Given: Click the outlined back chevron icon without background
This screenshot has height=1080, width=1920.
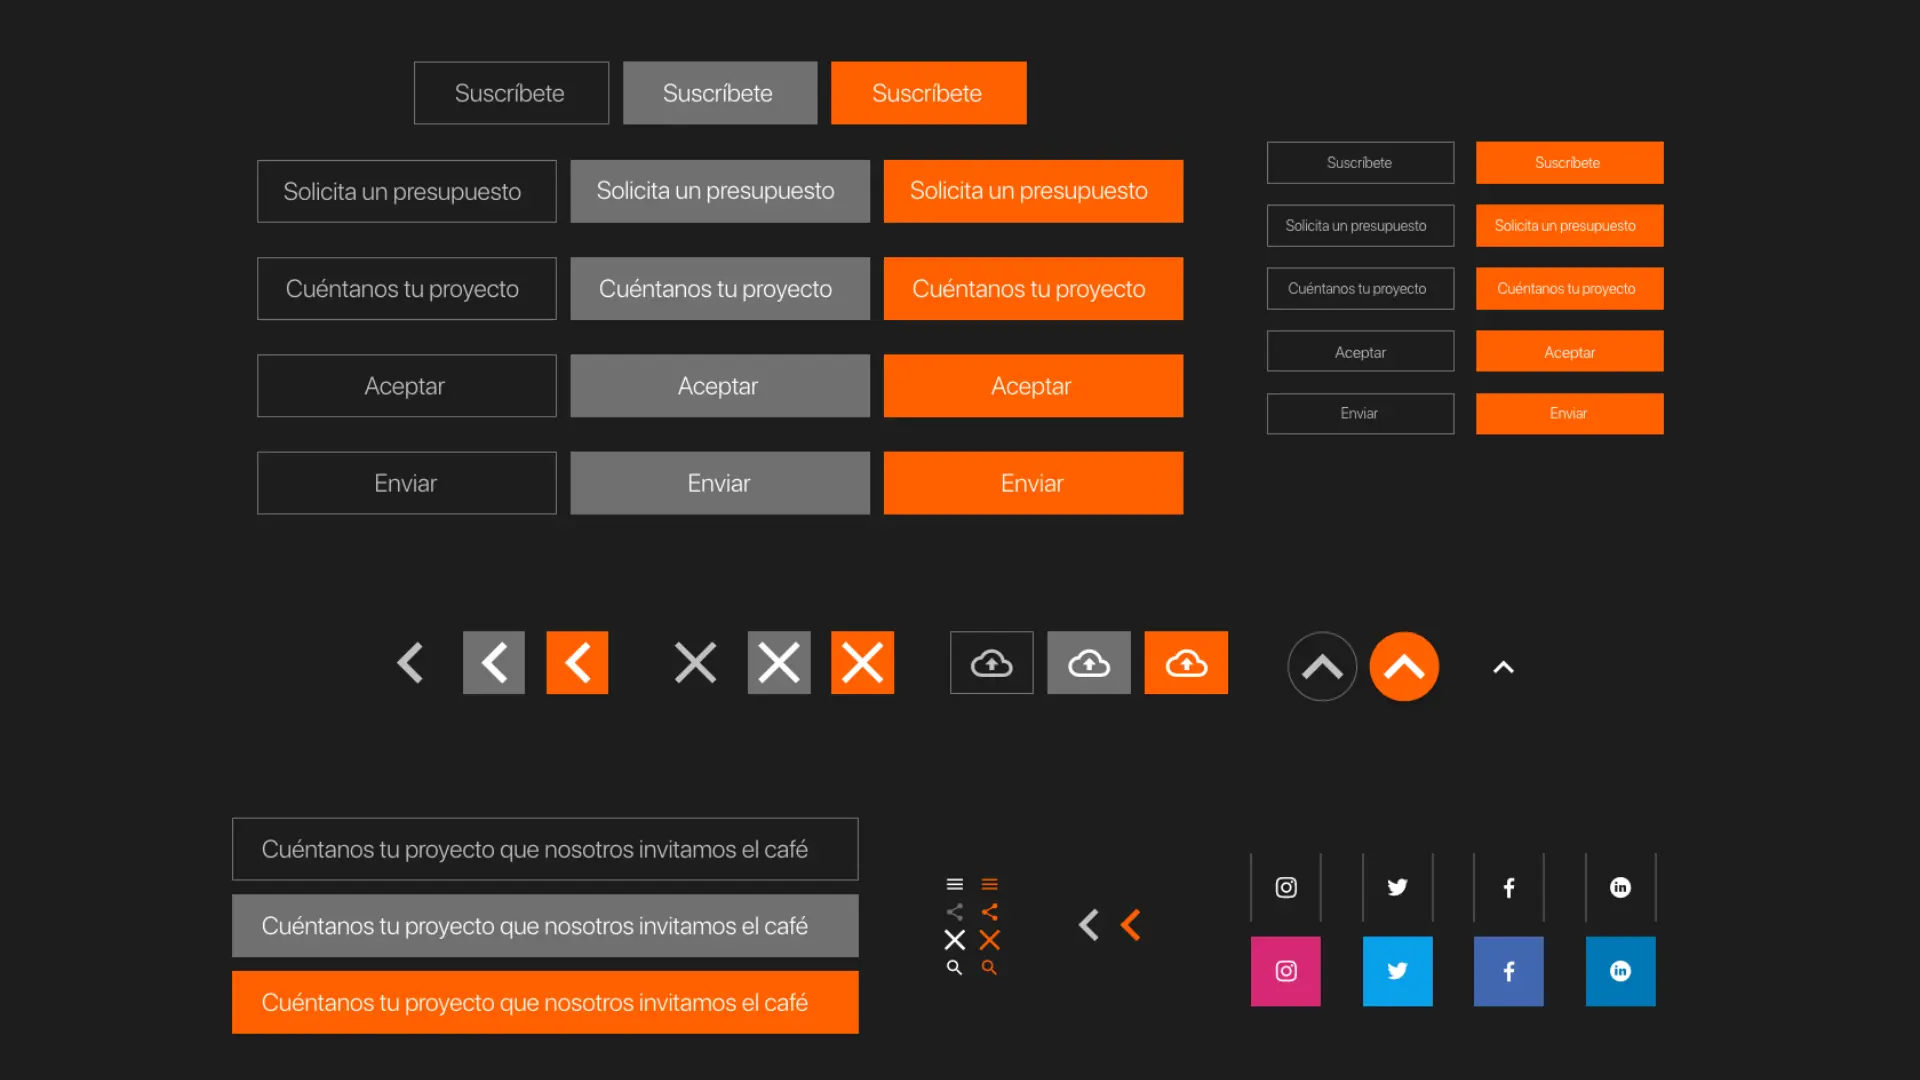Looking at the screenshot, I should 410,662.
